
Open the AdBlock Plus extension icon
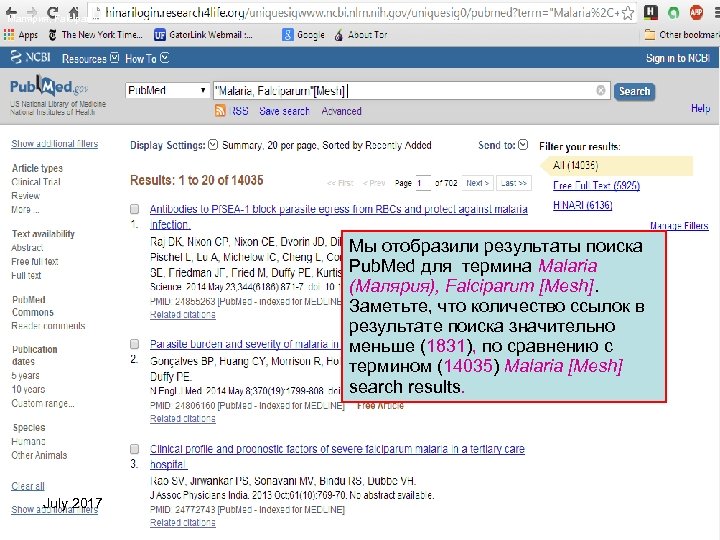coord(696,12)
